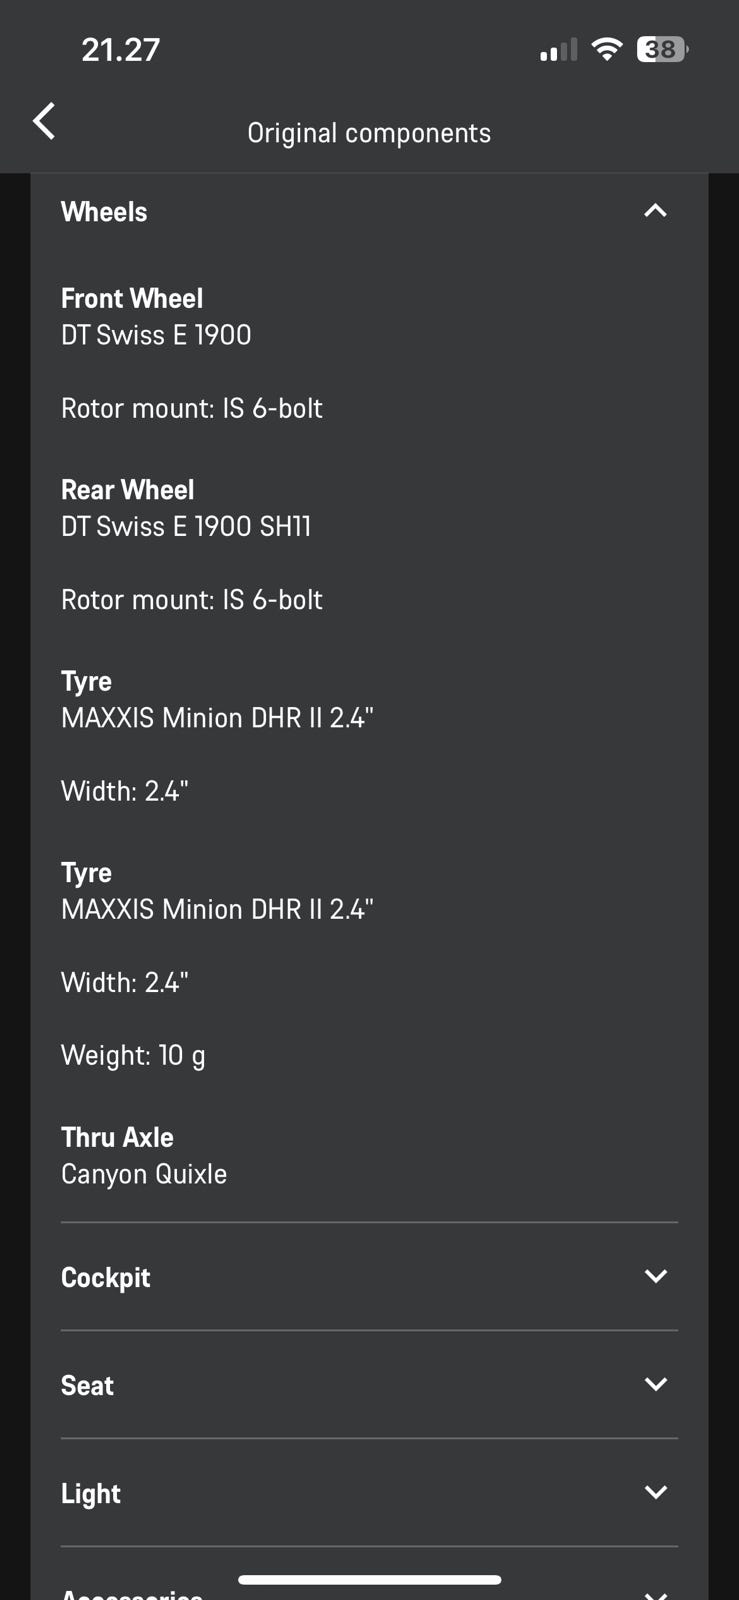Select the Light section label
Viewport: 739px width, 1600px height.
point(91,1493)
